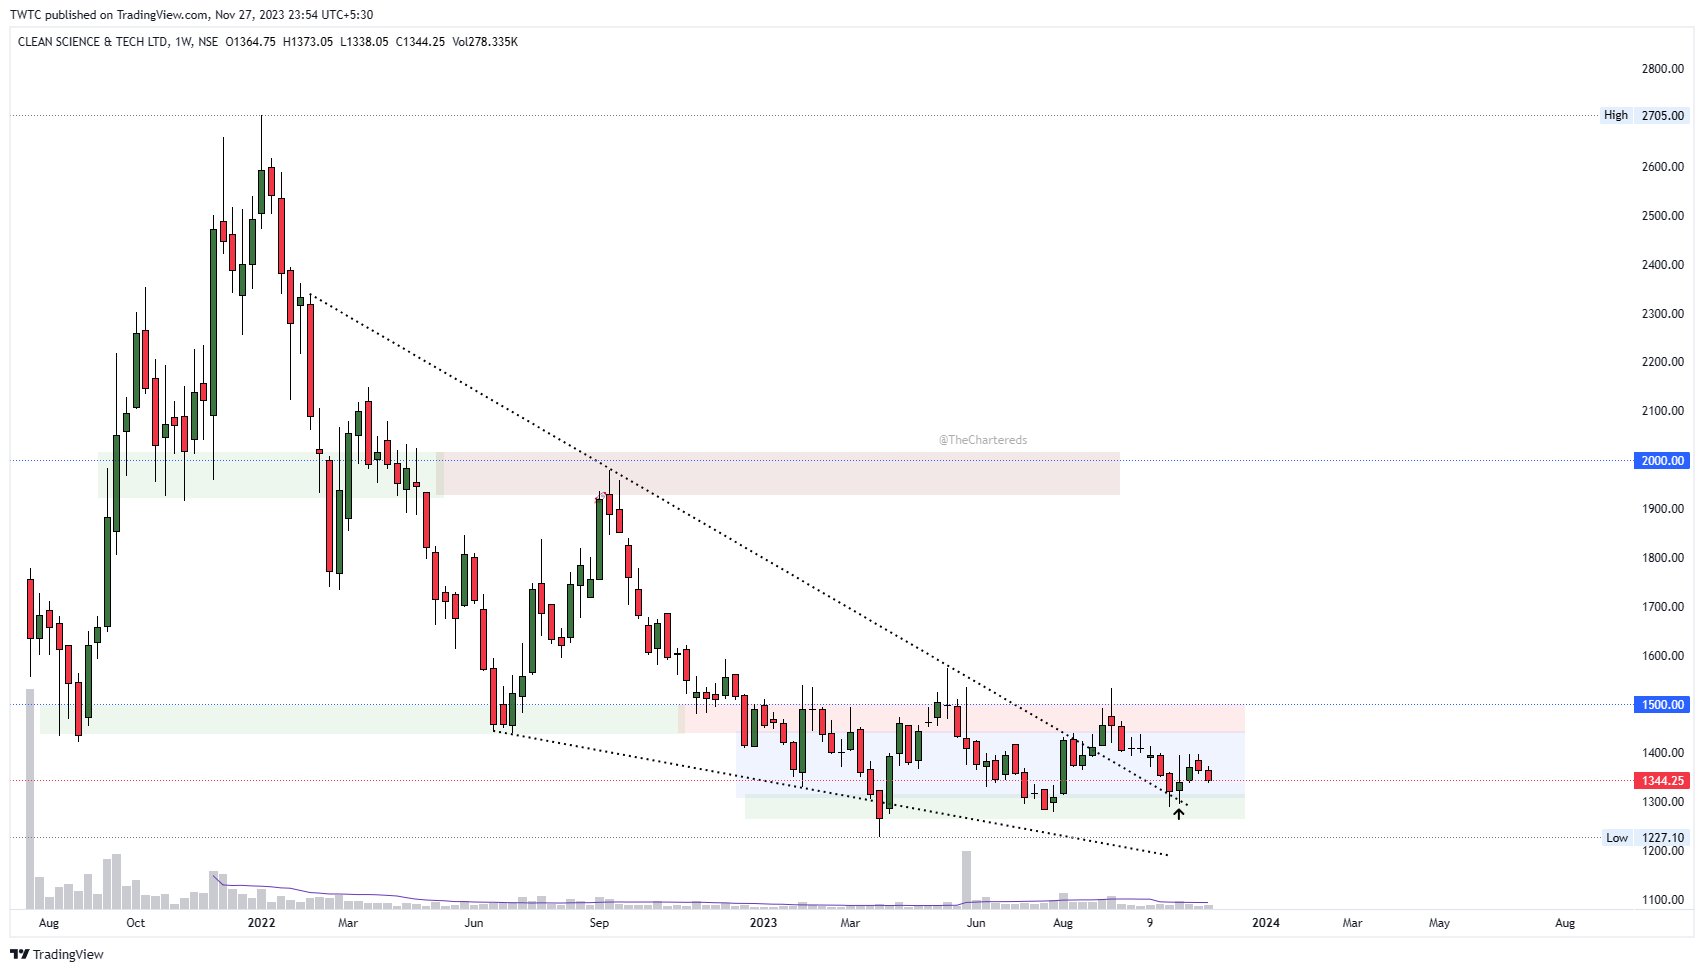Click the 2800.00 price axis label
Screen dimensions: 1704x972
(1662, 69)
